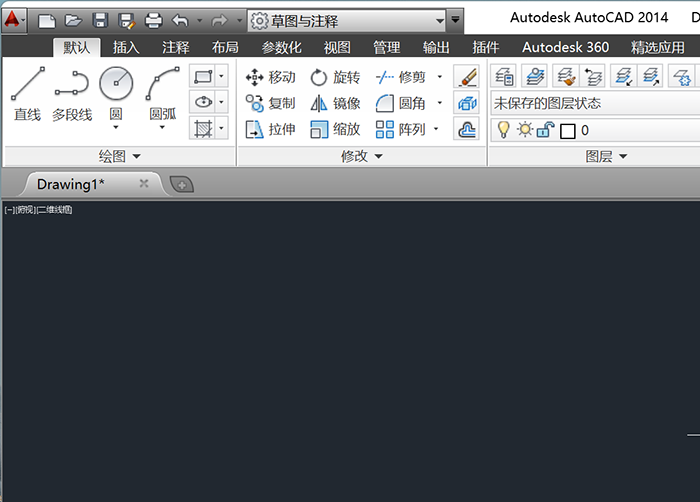Activate the Mirror (镜像) command

pyautogui.click(x=335, y=103)
